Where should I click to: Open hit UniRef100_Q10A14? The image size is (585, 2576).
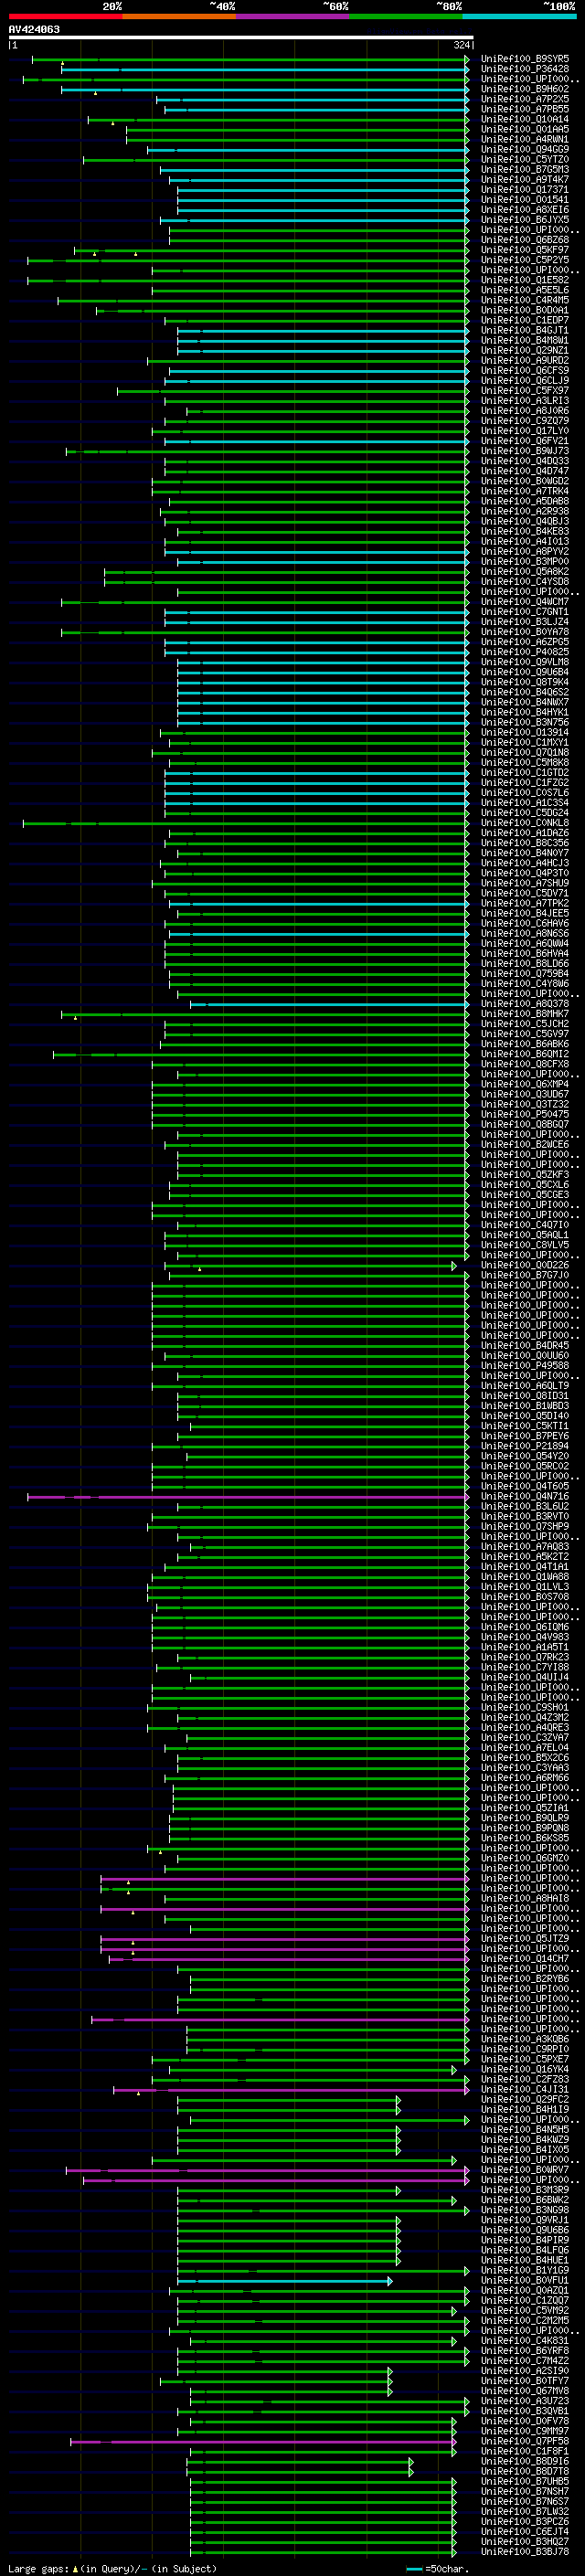(525, 119)
